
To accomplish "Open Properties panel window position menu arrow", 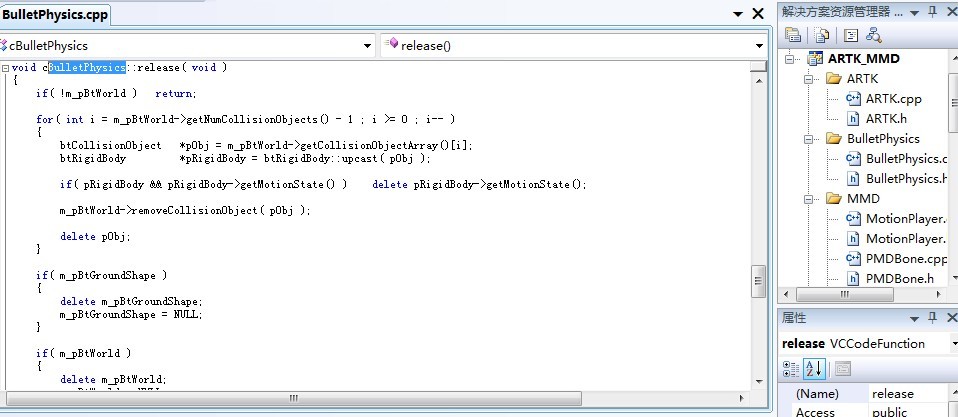I will [x=914, y=319].
